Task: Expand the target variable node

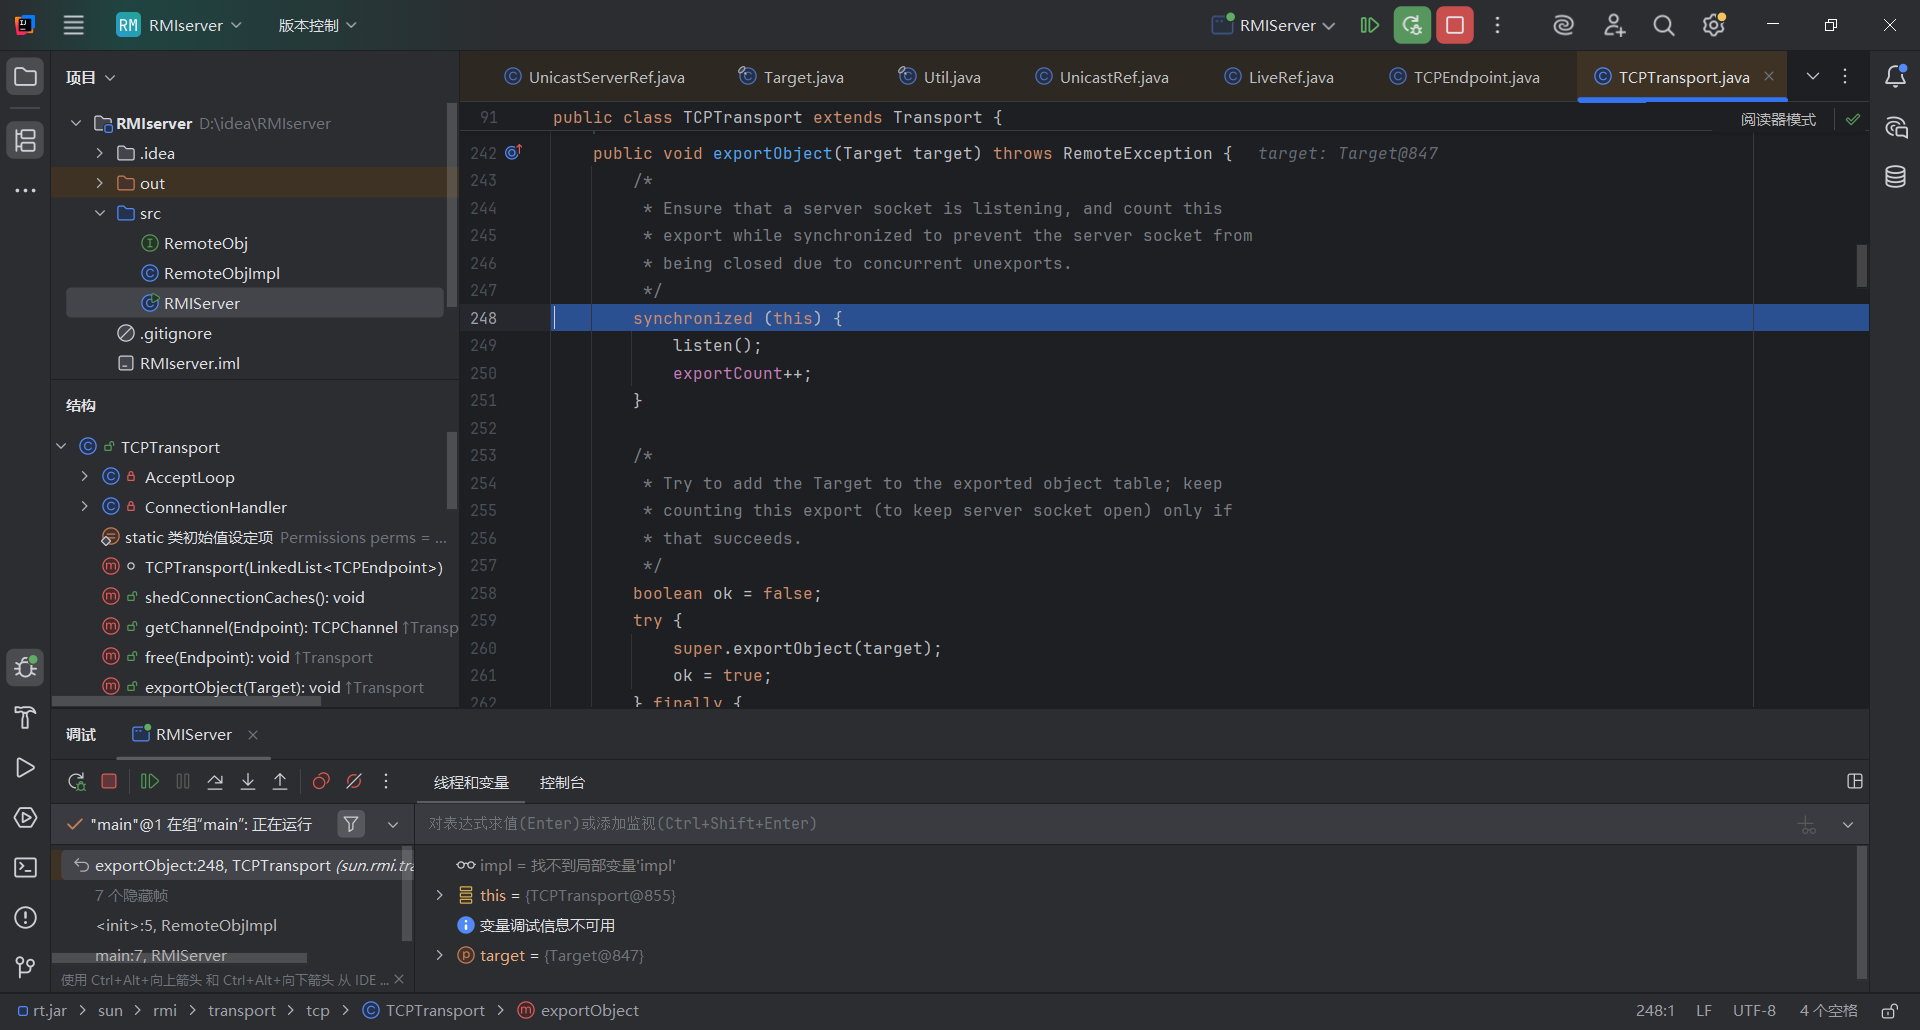Action: coord(439,956)
